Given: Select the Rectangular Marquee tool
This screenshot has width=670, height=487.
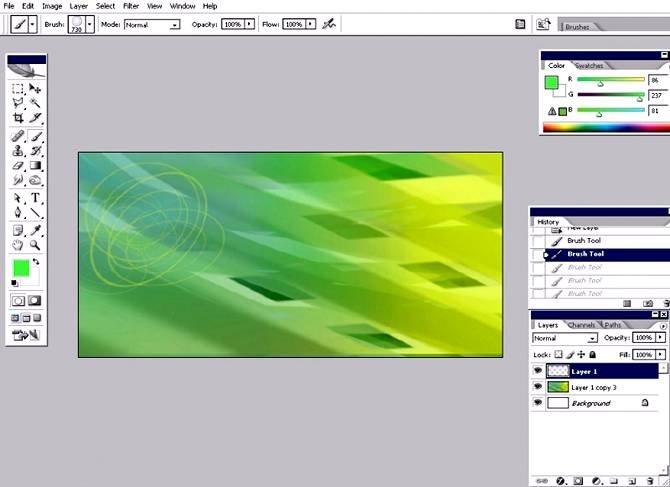Looking at the screenshot, I should click(18, 89).
